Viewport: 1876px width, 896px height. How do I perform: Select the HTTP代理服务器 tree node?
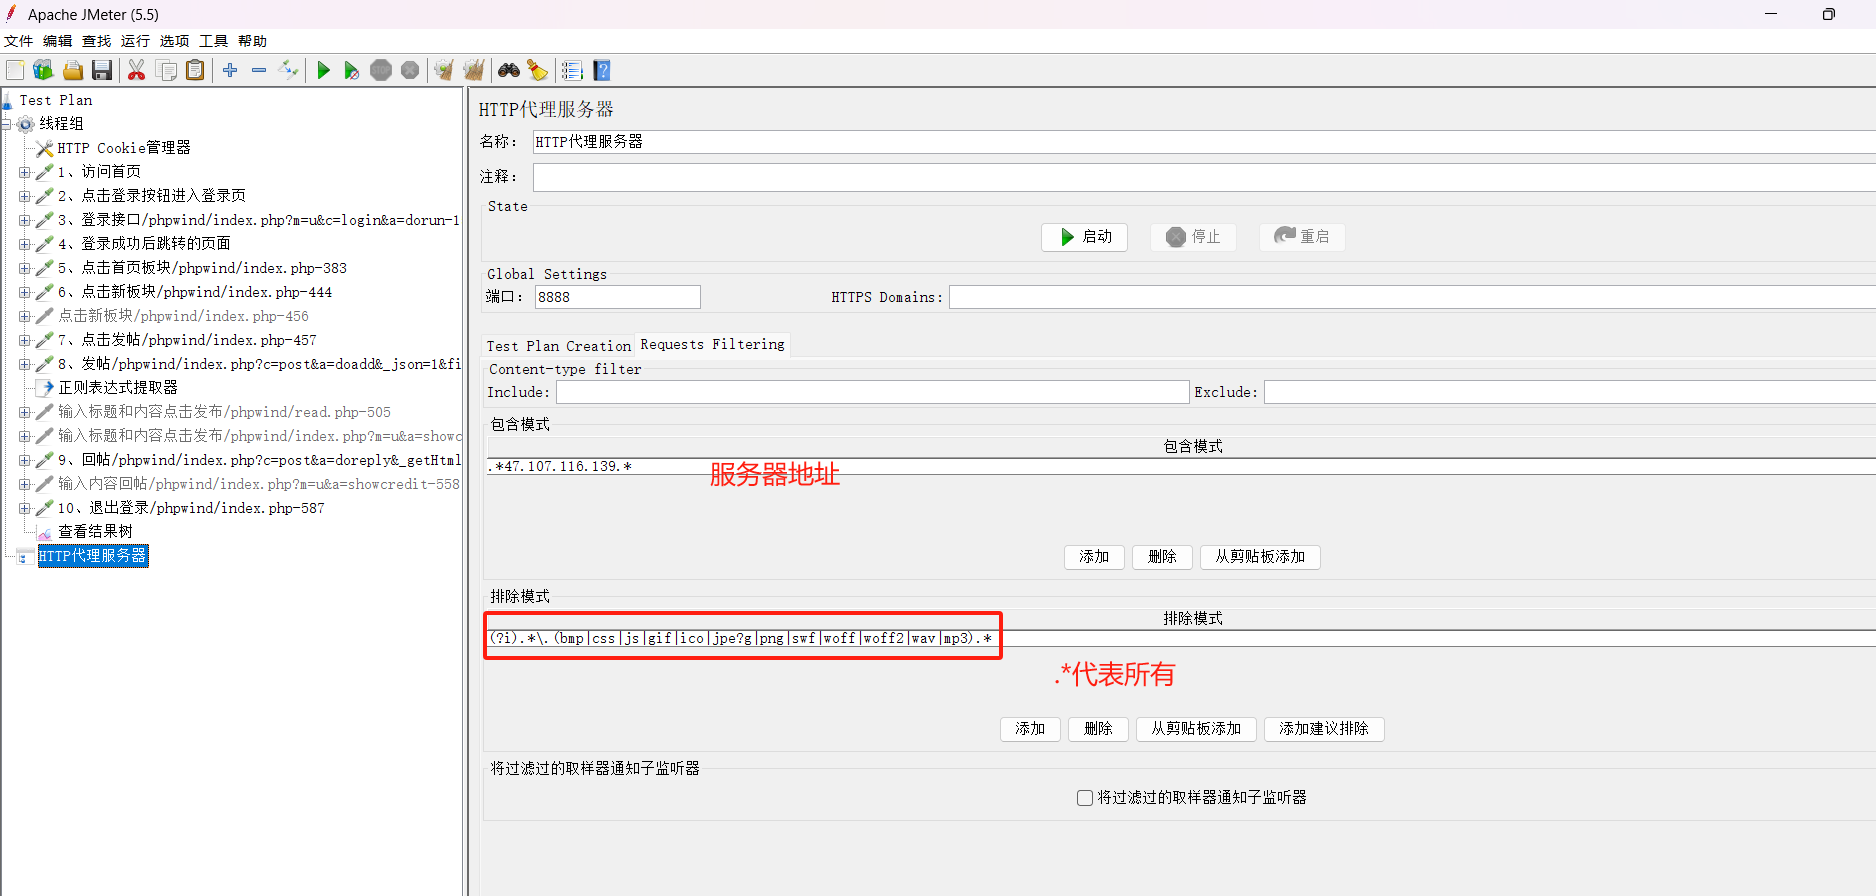93,556
